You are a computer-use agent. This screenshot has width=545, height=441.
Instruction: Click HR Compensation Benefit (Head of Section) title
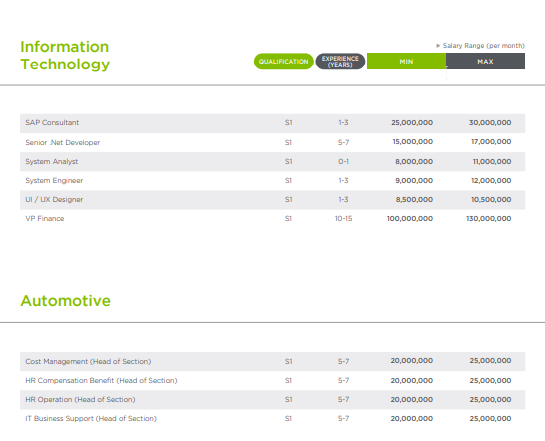(101, 381)
